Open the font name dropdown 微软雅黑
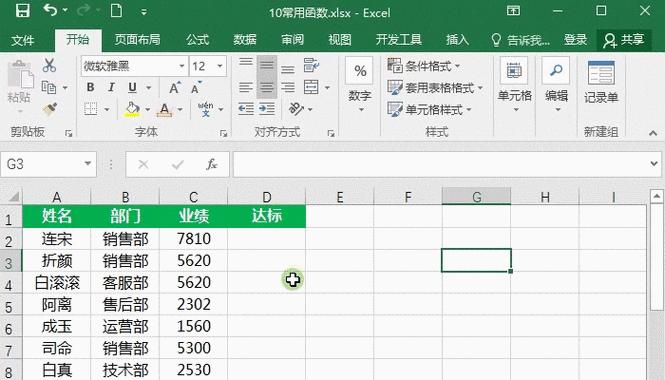This screenshot has width=665, height=380. tap(182, 66)
